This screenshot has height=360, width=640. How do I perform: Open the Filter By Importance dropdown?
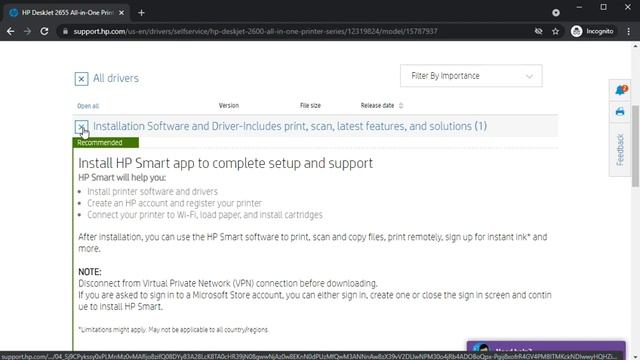pos(471,76)
